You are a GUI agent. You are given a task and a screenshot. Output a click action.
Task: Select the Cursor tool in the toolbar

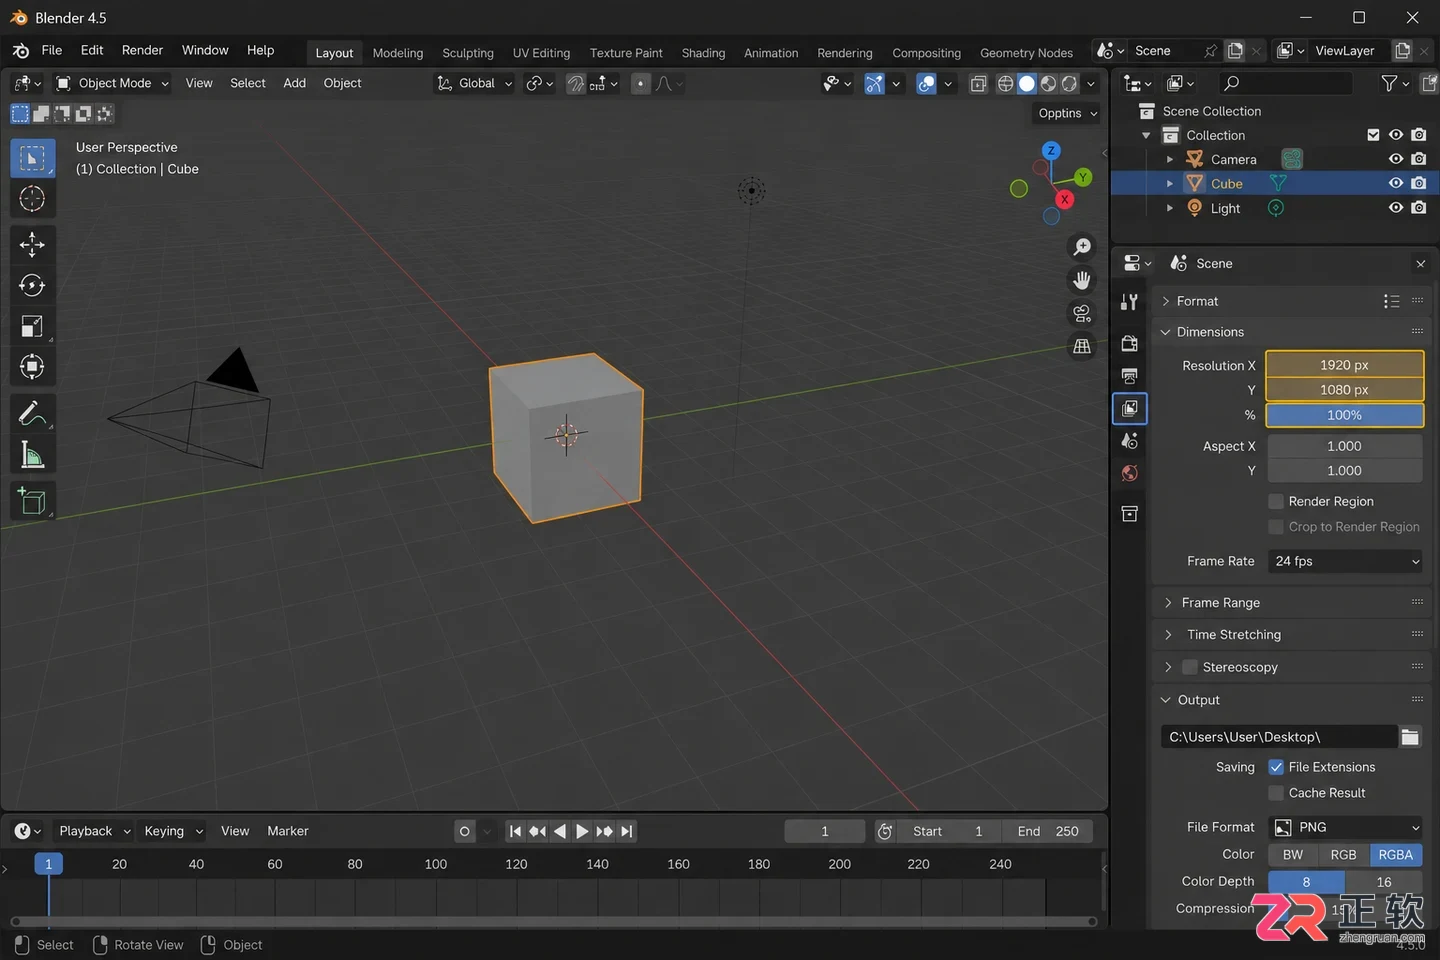(x=32, y=199)
